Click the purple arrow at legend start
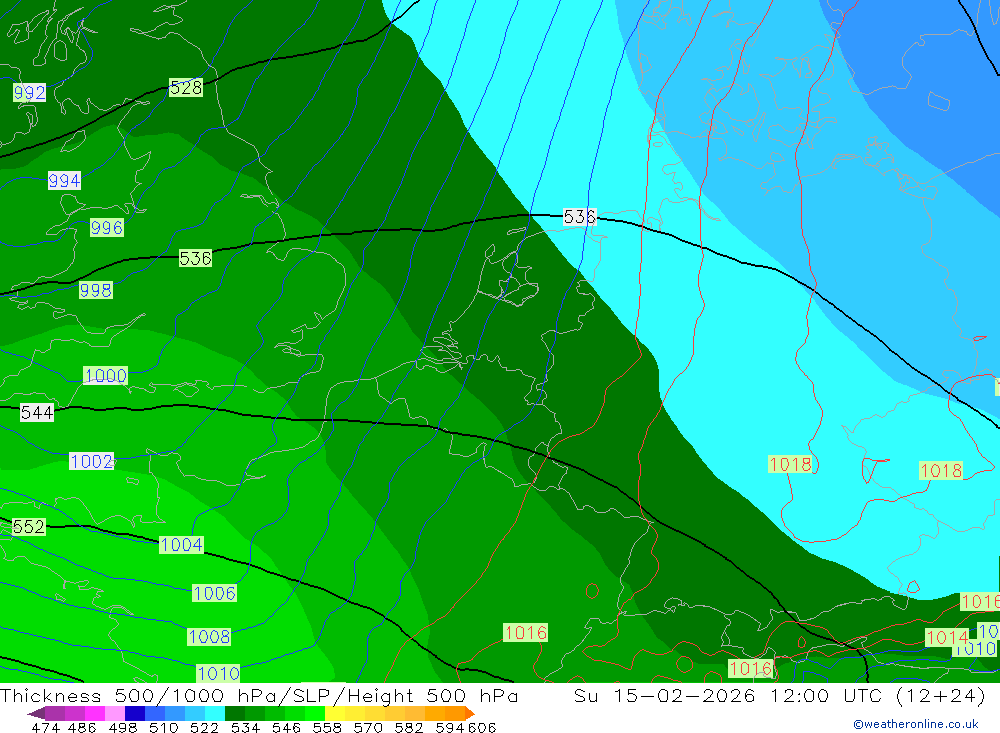 click(x=36, y=713)
